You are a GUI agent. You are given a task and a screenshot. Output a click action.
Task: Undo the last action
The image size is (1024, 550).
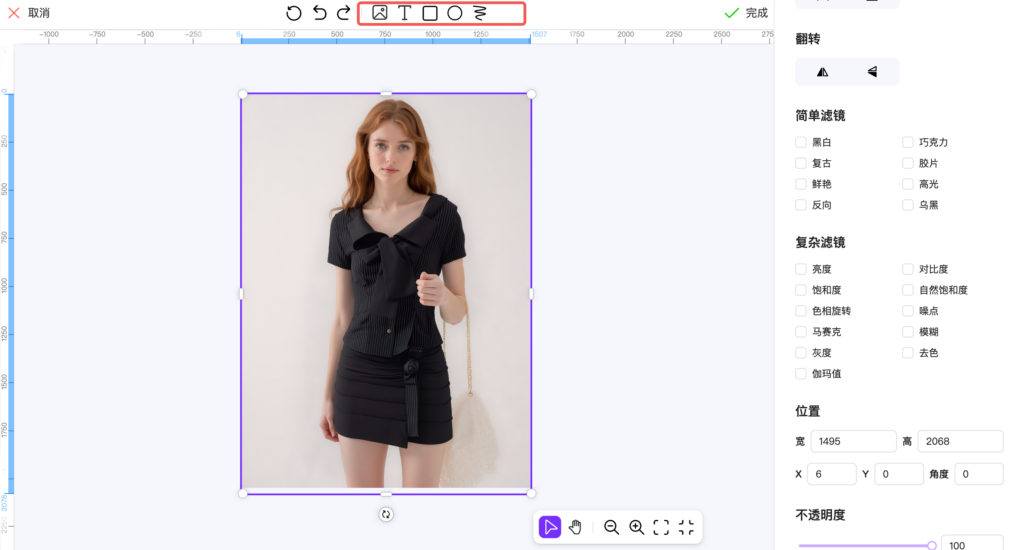pos(319,13)
